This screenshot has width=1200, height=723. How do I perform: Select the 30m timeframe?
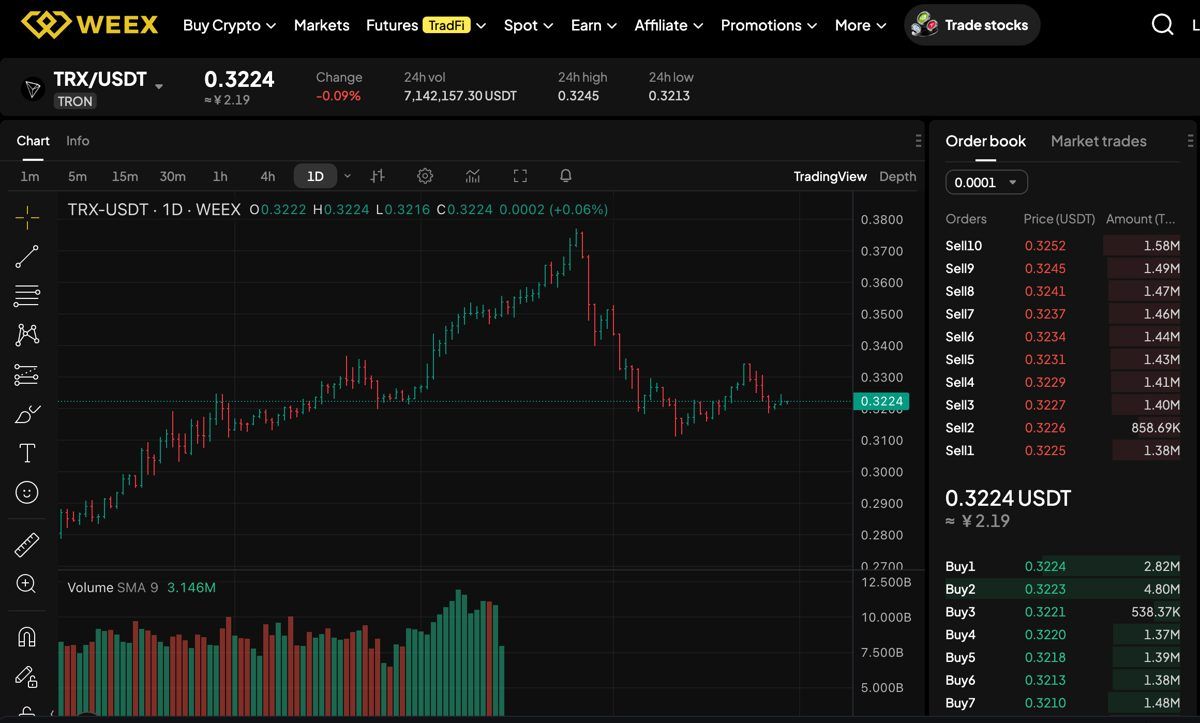pos(173,176)
